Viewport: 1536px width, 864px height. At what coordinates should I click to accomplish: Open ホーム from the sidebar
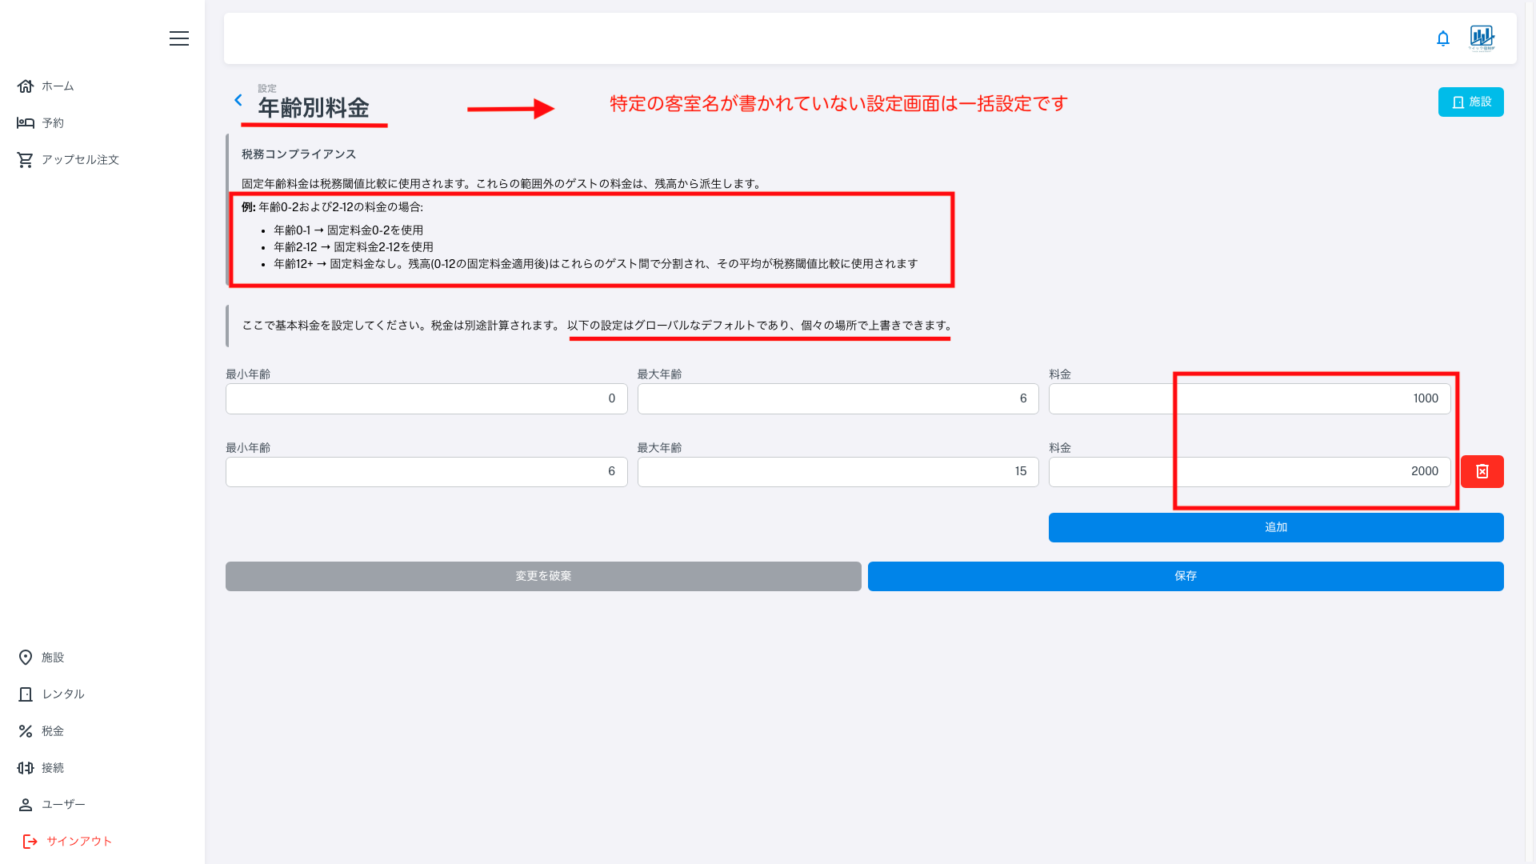coord(57,86)
